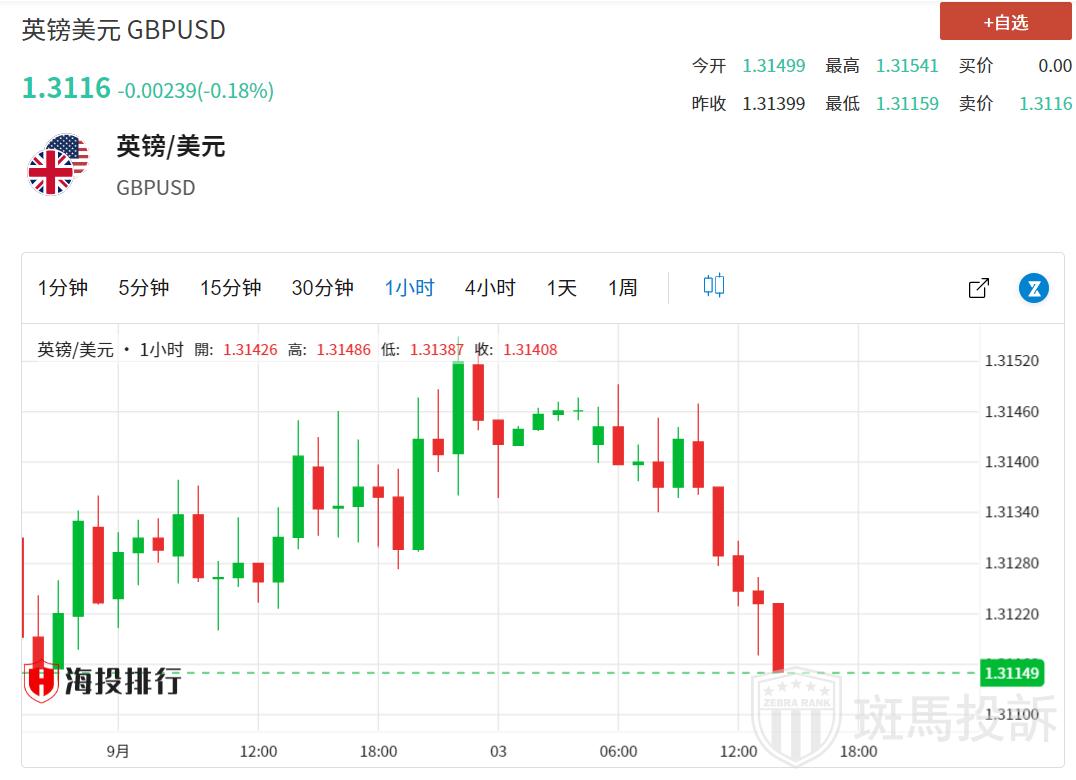Select the 1分钟 timeframe
Viewport: 1076px width, 780px height.
(x=63, y=288)
